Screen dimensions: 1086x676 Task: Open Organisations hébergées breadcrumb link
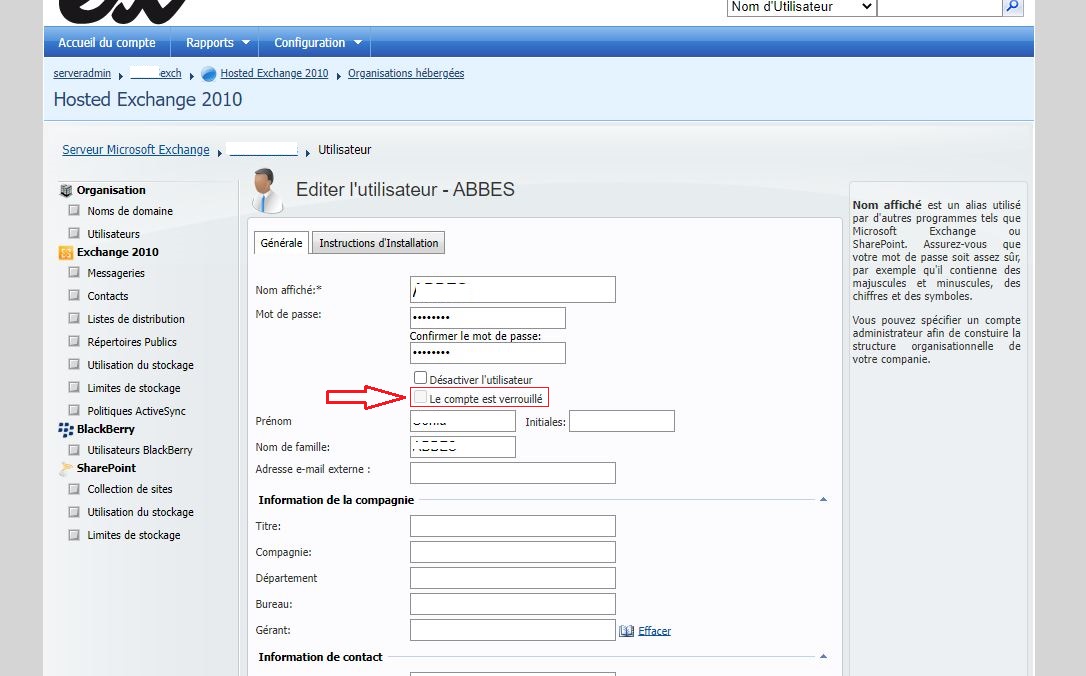pos(406,73)
